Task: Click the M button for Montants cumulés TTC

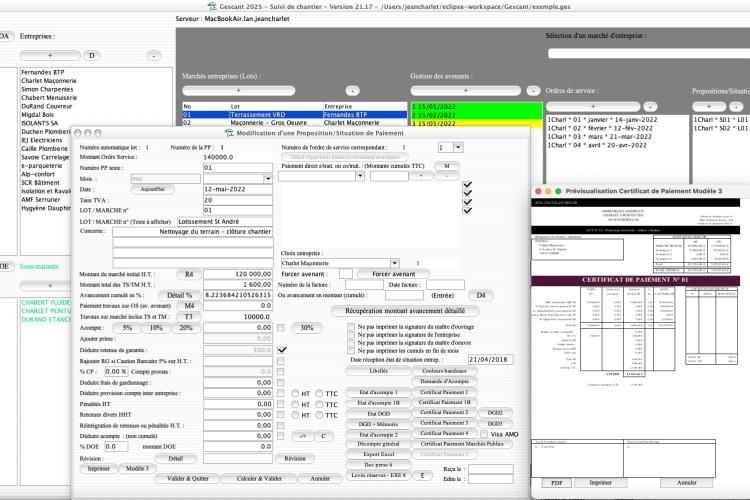Action: (x=447, y=166)
